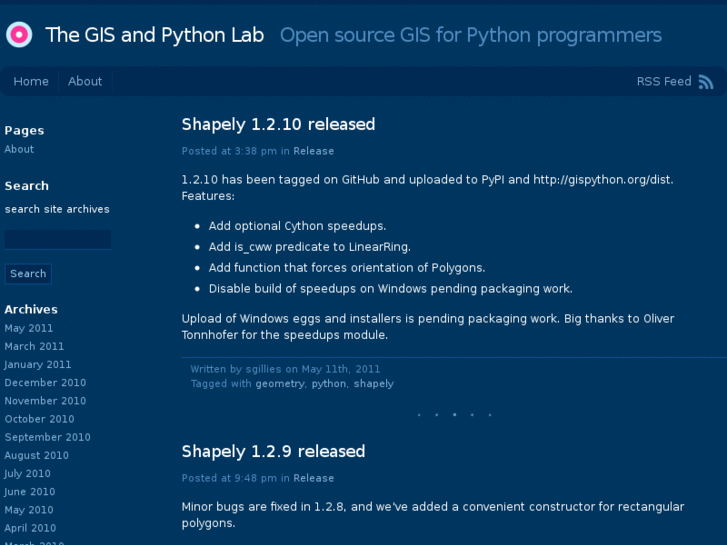Click The GIS and Python Lab title
The height and width of the screenshot is (545, 727).
pyautogui.click(x=155, y=36)
